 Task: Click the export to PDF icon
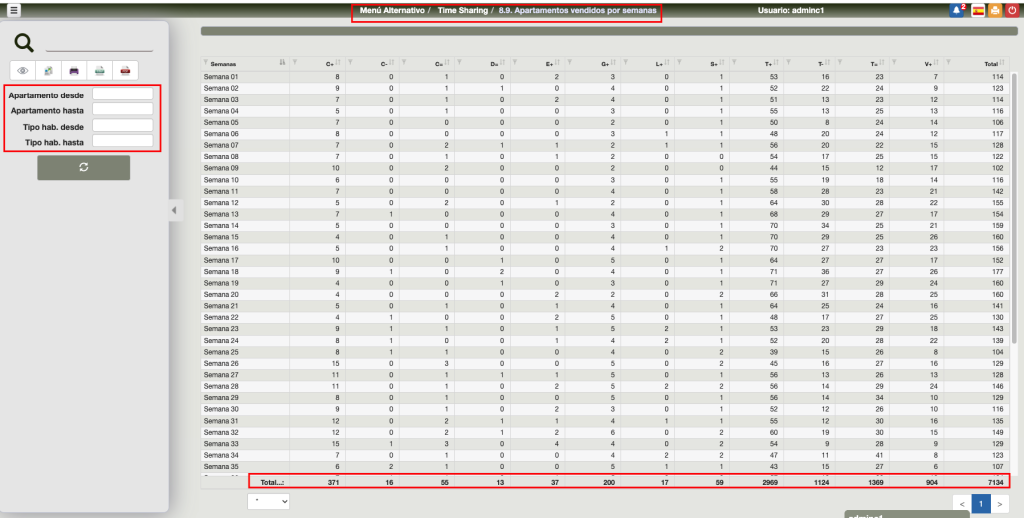tap(125, 71)
